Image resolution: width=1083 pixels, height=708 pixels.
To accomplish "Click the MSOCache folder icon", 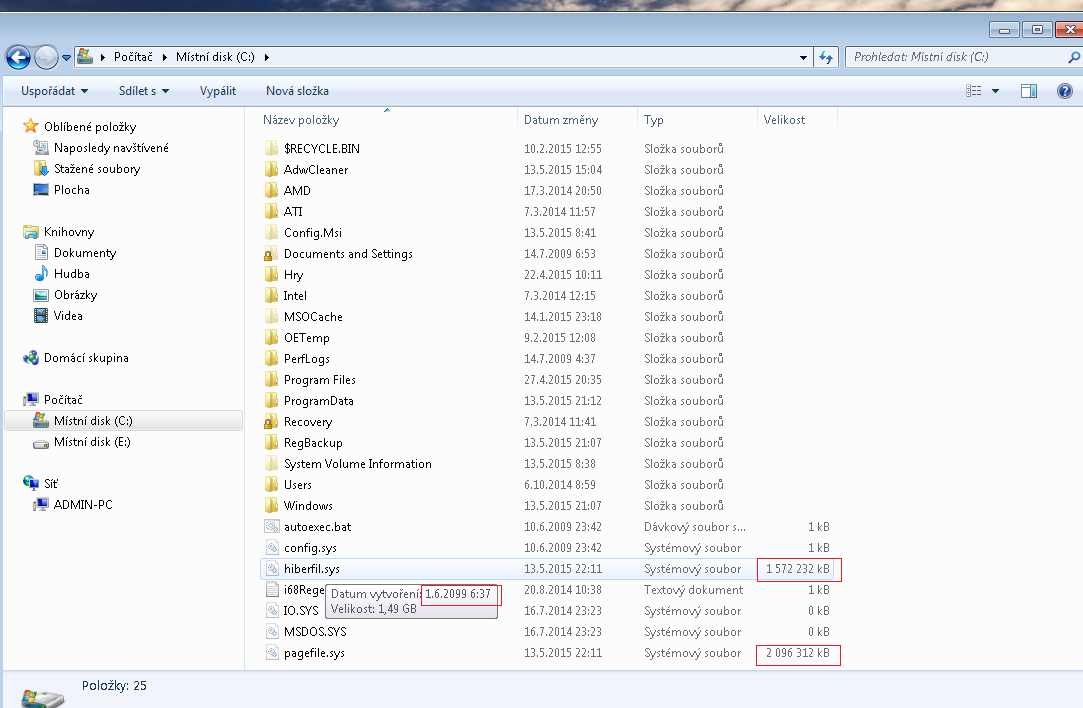I will pyautogui.click(x=271, y=316).
